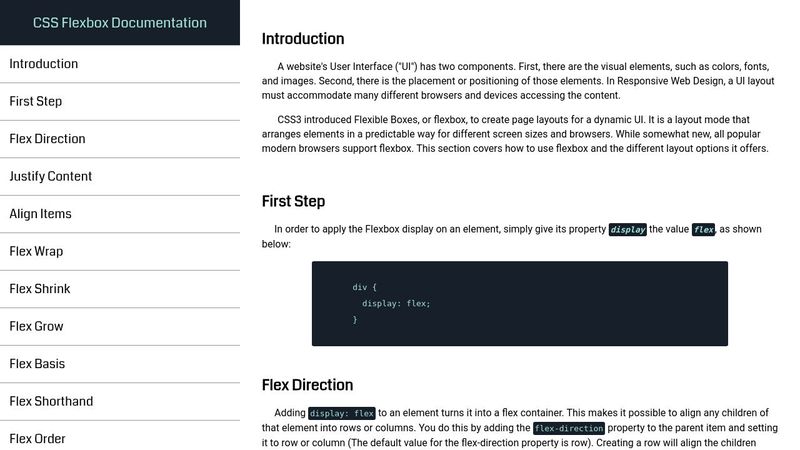Viewport: 800px width, 450px height.
Task: Click the Flex Direction content heading
Action: click(x=307, y=385)
